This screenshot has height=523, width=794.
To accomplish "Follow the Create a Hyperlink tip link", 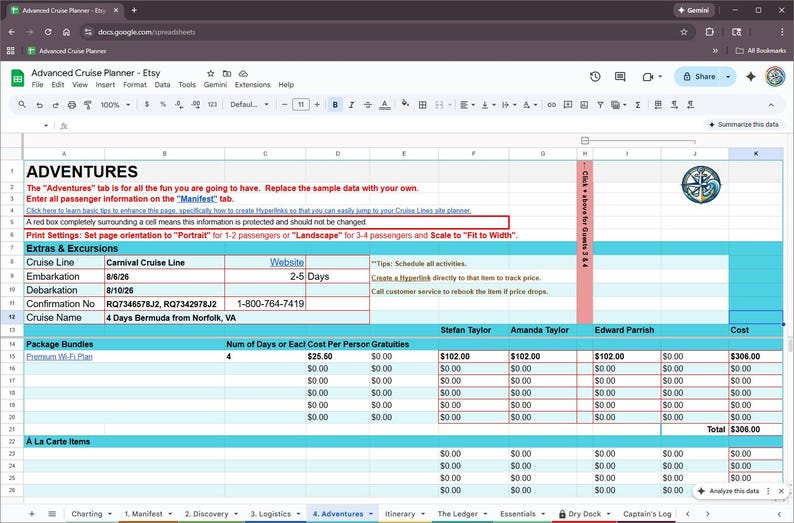I will click(x=401, y=278).
